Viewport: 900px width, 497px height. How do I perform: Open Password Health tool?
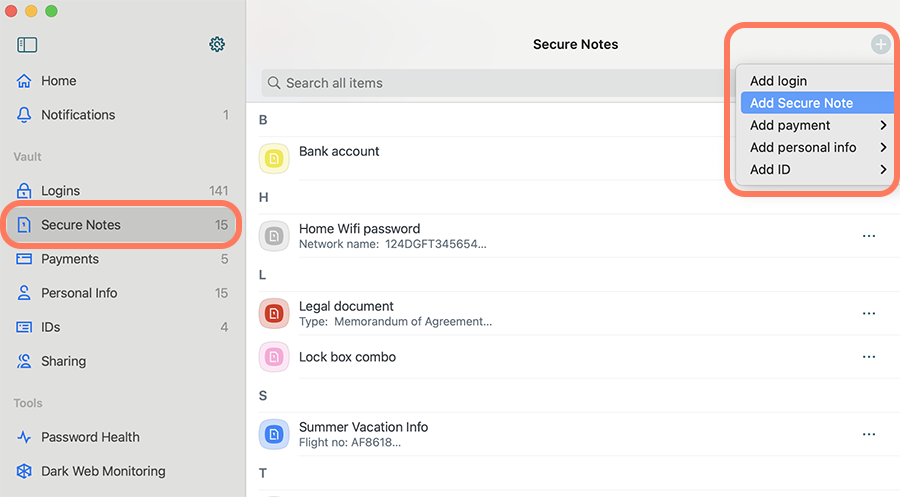pos(79,437)
